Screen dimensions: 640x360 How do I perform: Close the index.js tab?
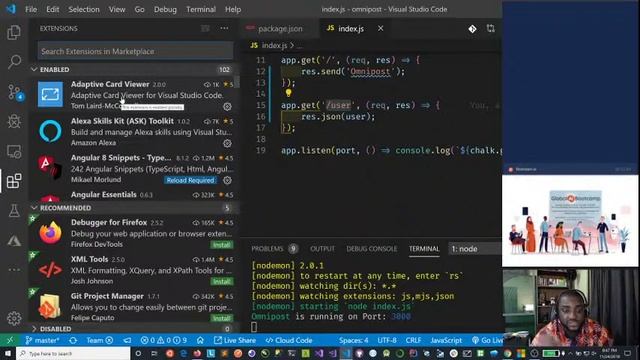coord(380,28)
